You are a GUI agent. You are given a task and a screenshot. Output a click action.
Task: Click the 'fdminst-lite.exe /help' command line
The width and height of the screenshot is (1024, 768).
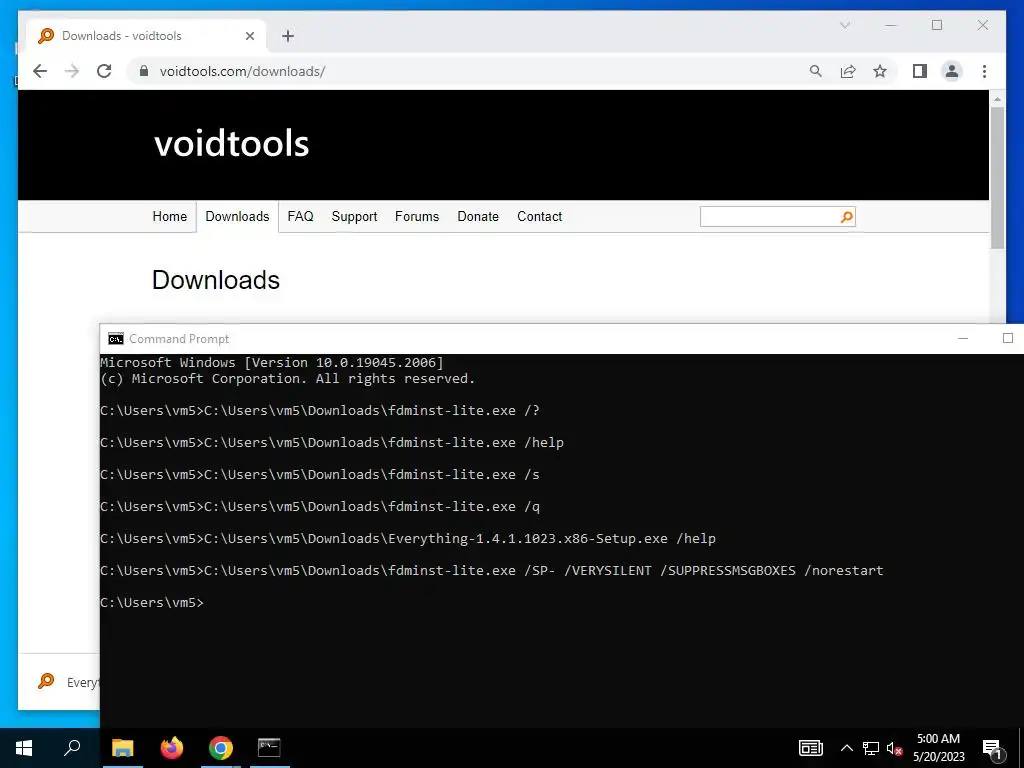click(x=332, y=443)
